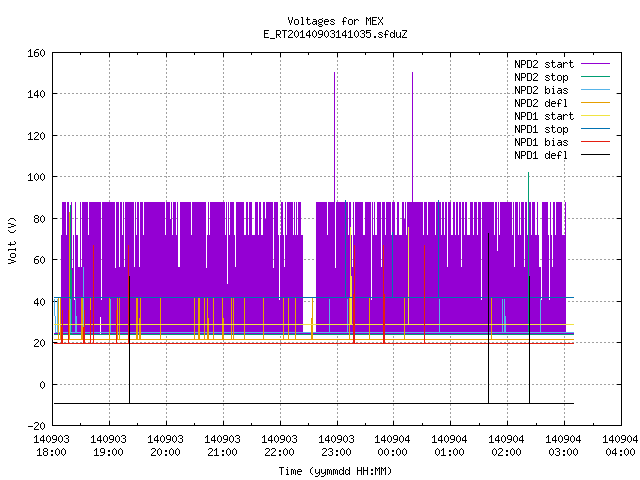
Task: Click the yellow line sample beside NPD1 start
Action: tap(595, 116)
